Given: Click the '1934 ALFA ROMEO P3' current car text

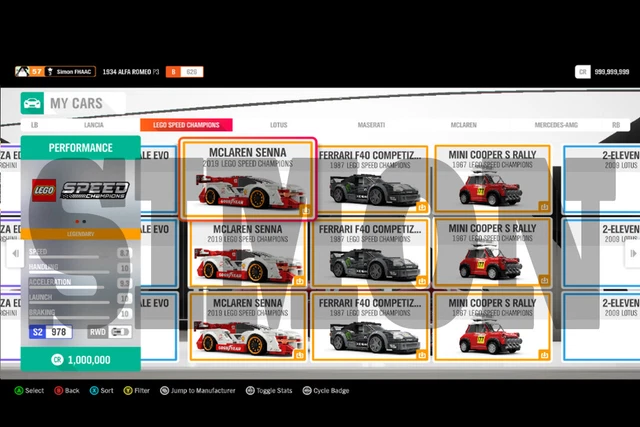Looking at the screenshot, I should click(x=131, y=72).
